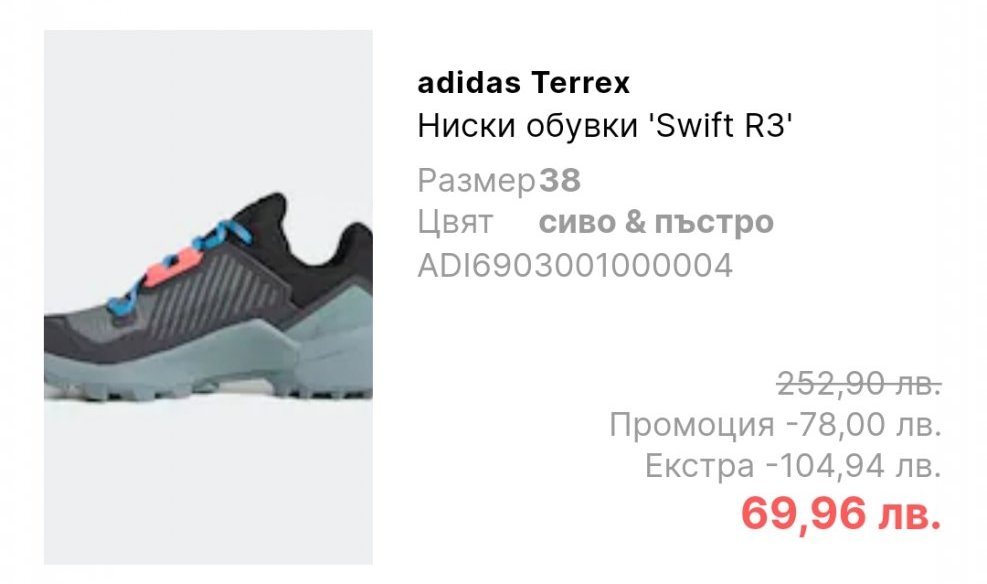Click the article code ADI6903001000004

[x=575, y=266]
